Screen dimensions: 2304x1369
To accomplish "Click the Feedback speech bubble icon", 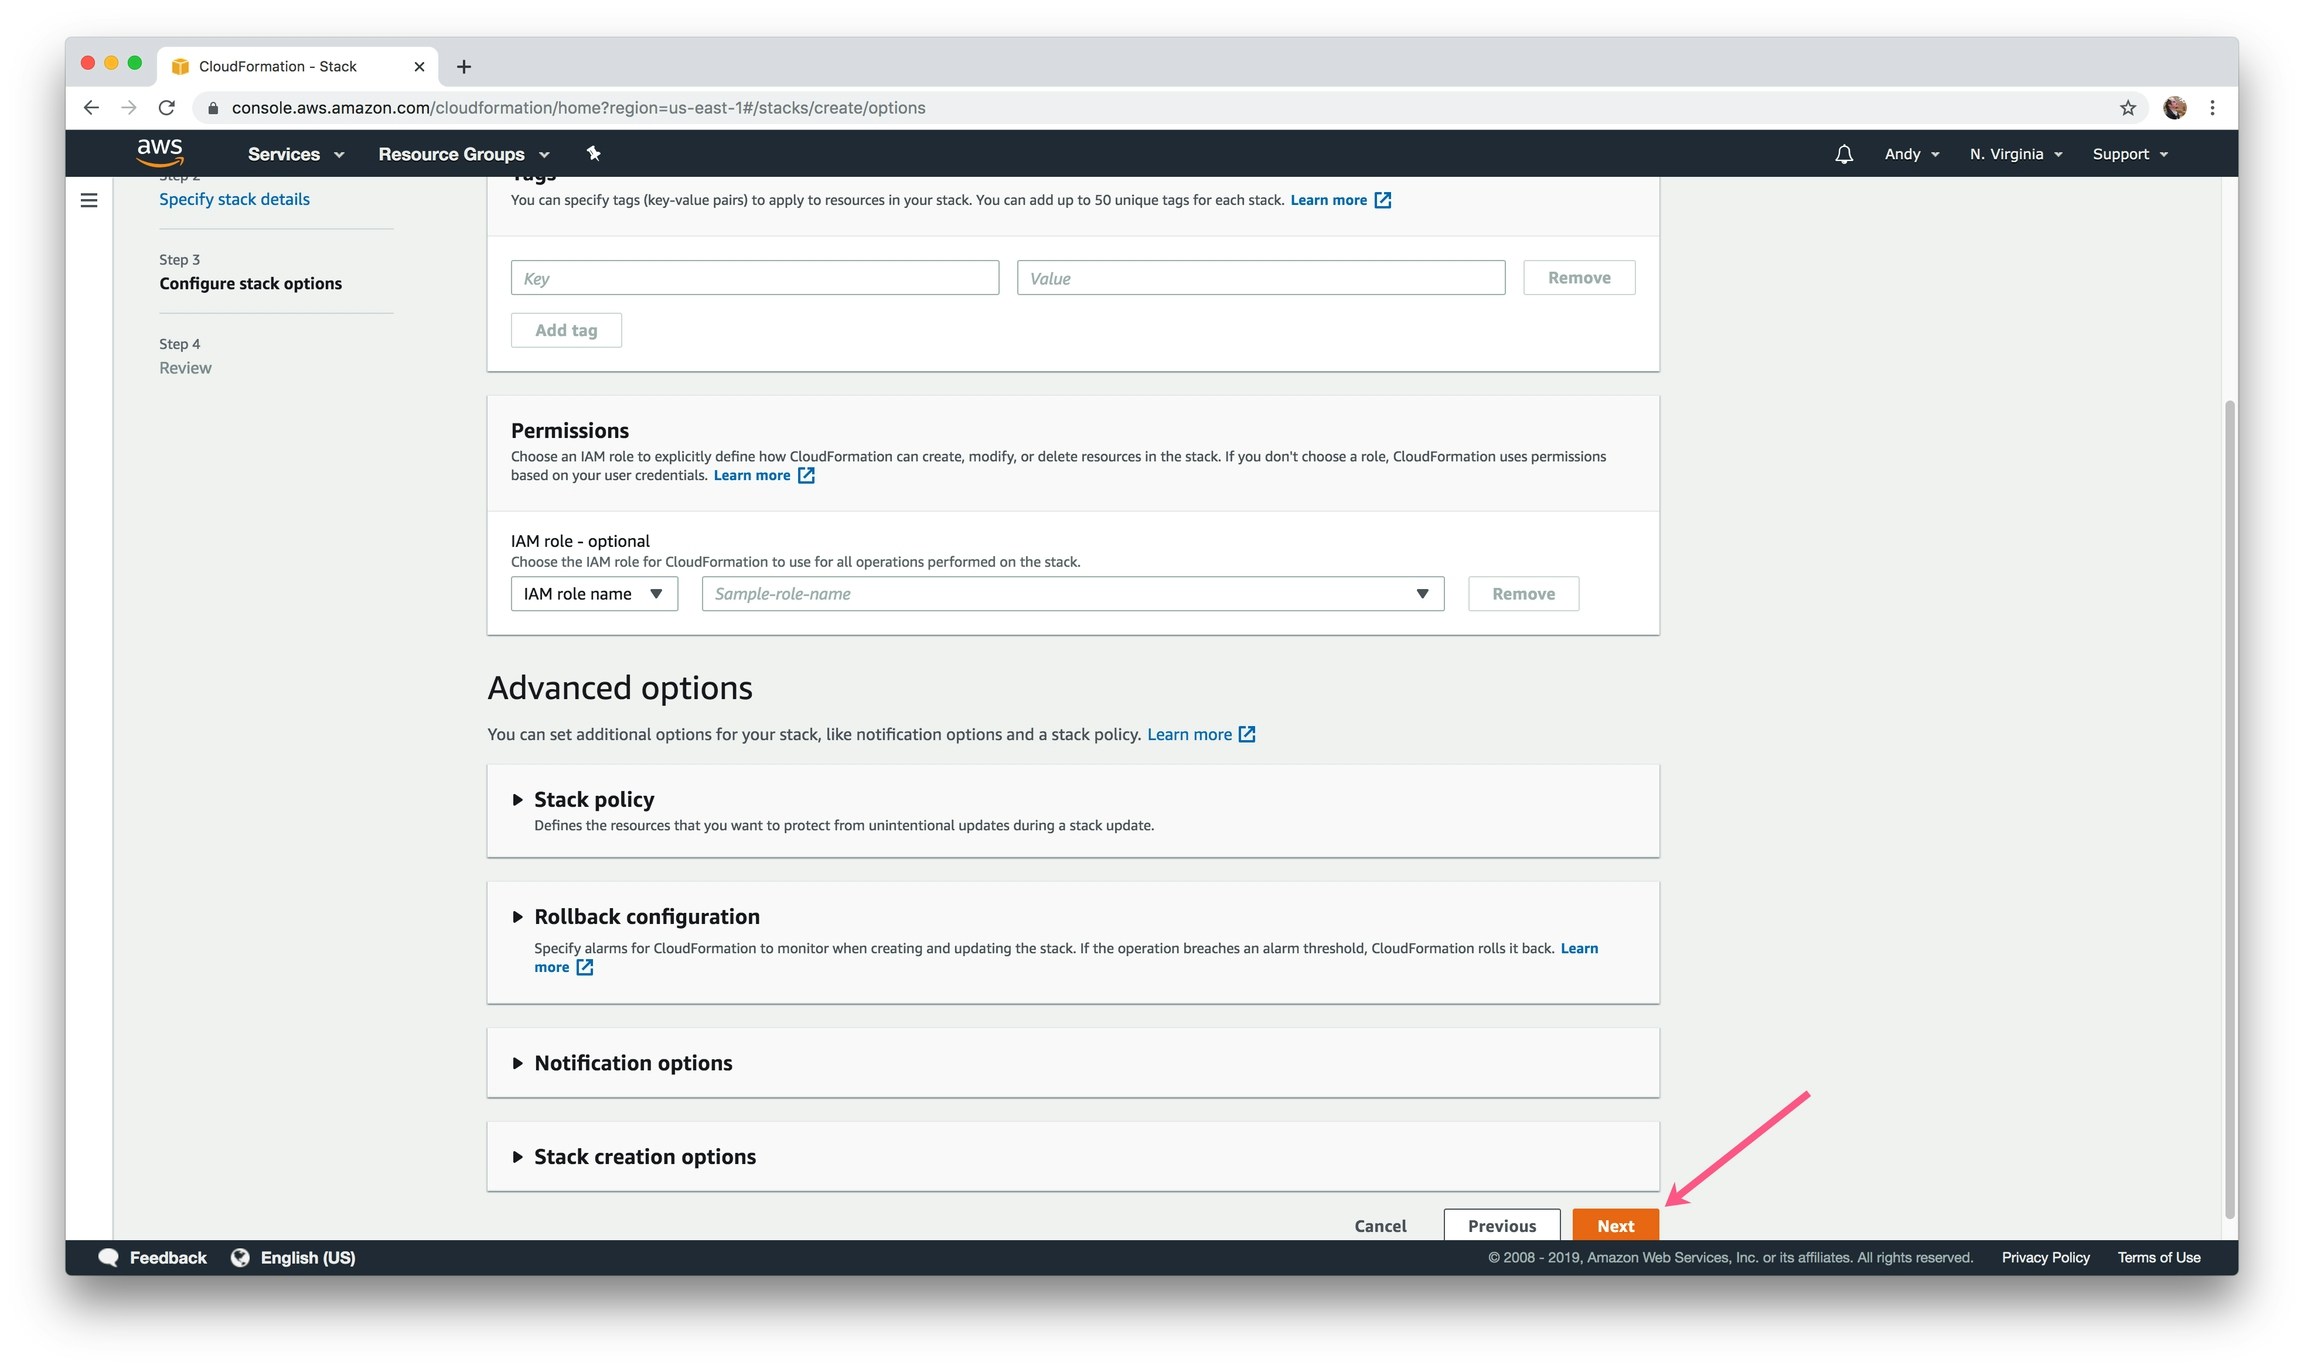I will pyautogui.click(x=108, y=1257).
